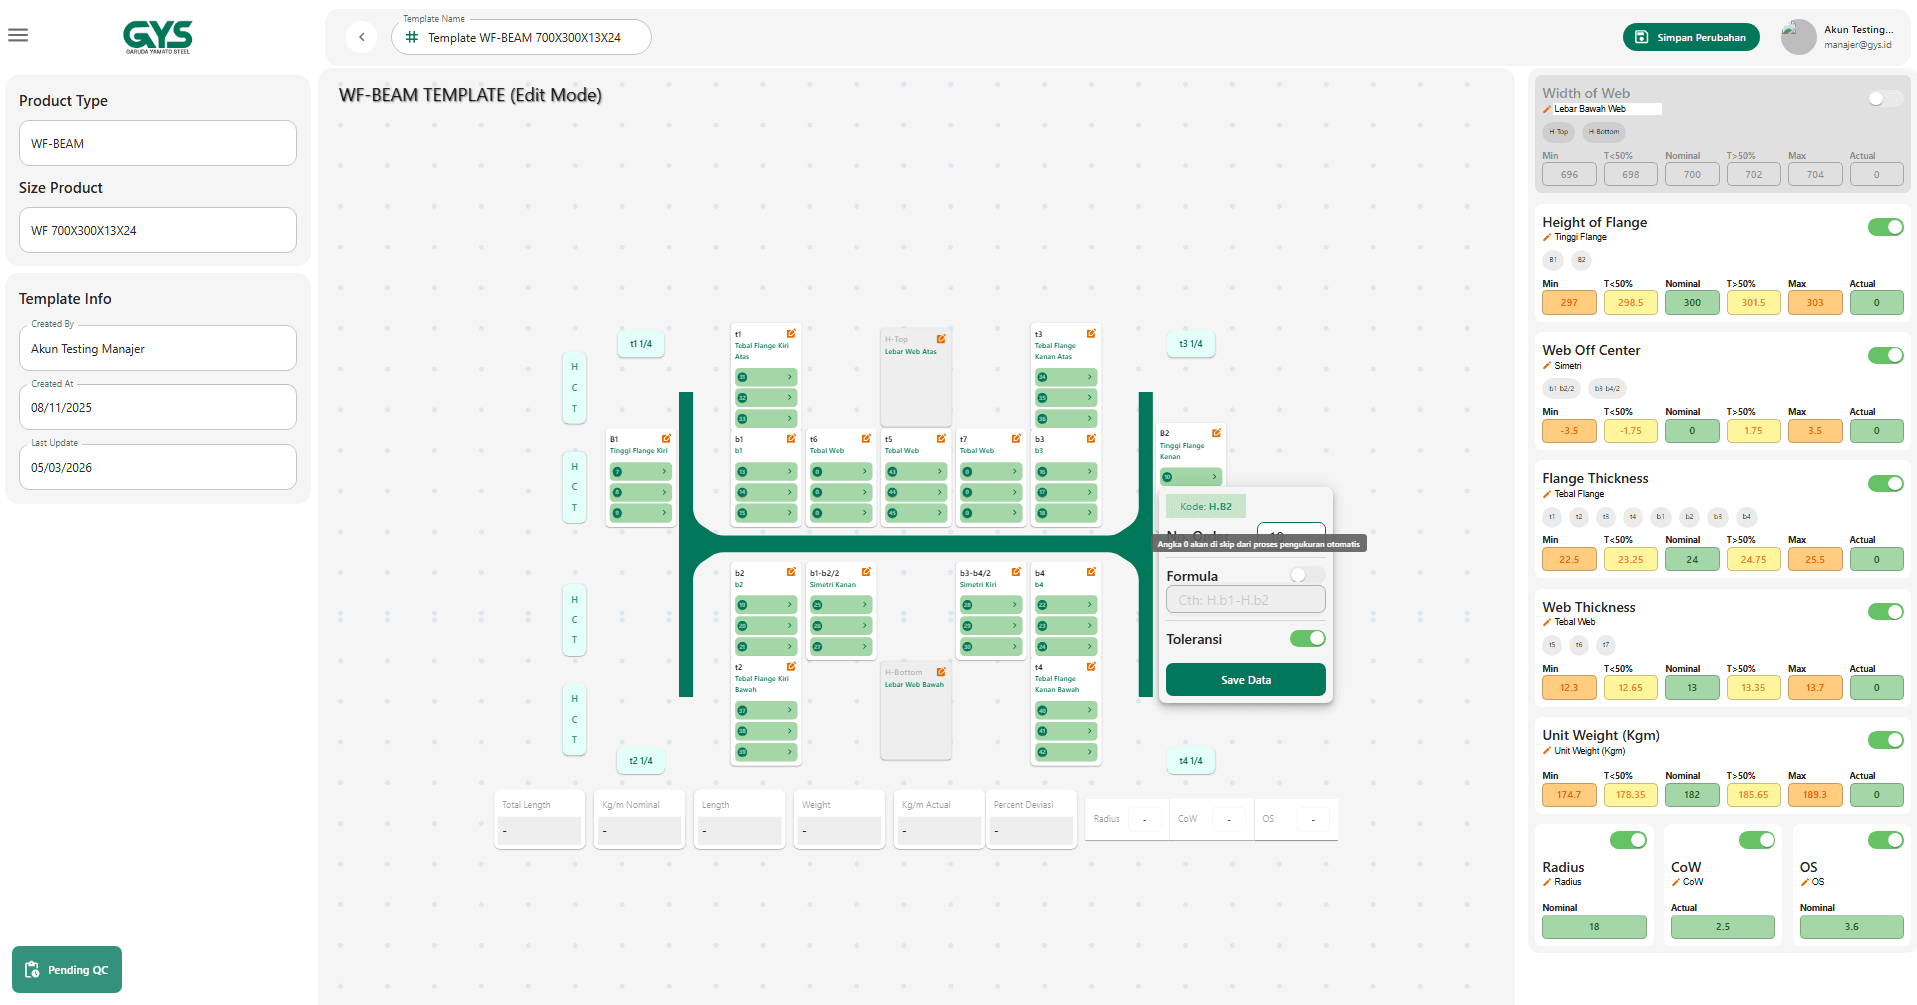
Task: Edit the b1-b2/2 Simetri Kanan card
Action: [866, 573]
